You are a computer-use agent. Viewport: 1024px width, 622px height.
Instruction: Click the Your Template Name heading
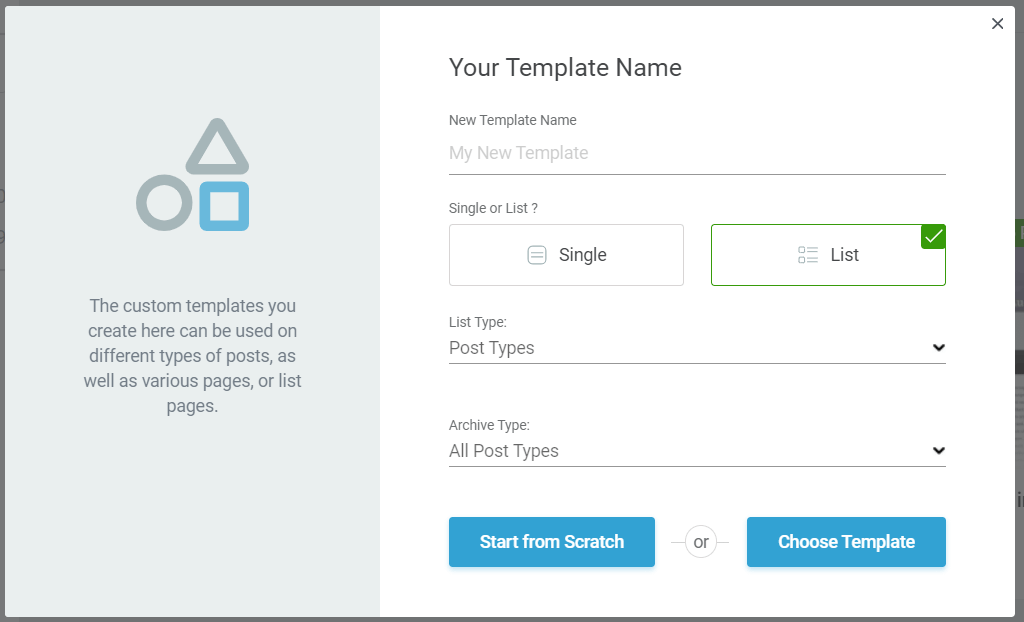[565, 68]
